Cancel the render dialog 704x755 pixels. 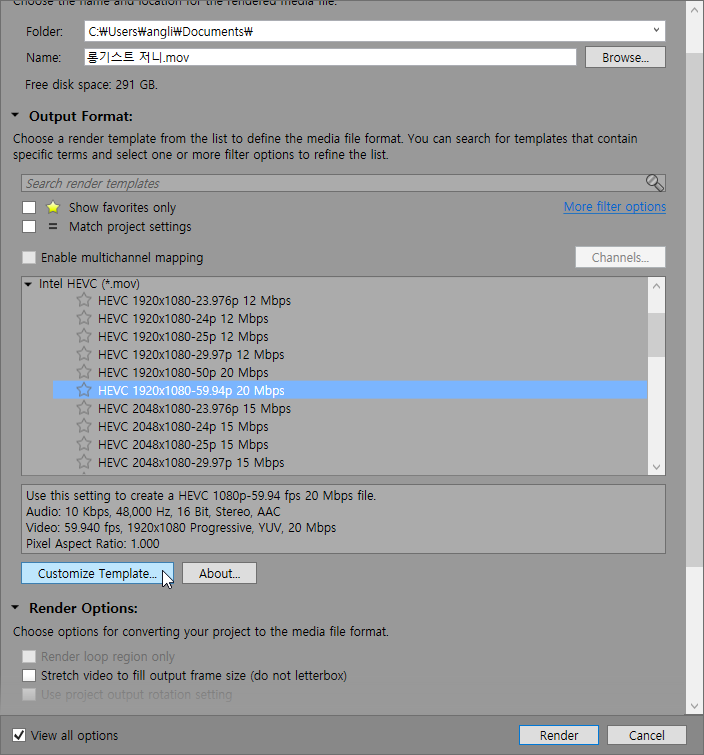(647, 735)
